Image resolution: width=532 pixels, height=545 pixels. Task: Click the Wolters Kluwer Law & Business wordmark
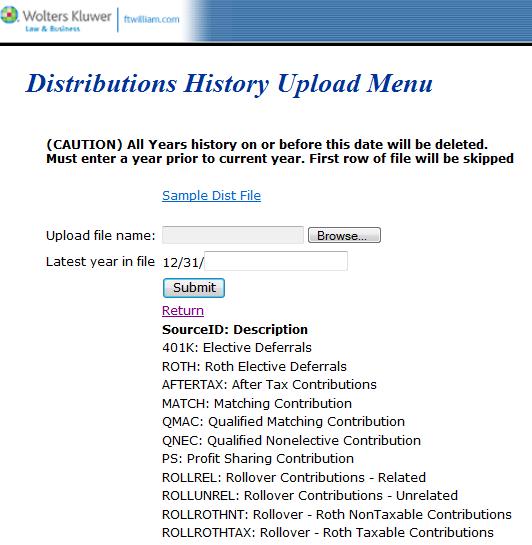[67, 21]
